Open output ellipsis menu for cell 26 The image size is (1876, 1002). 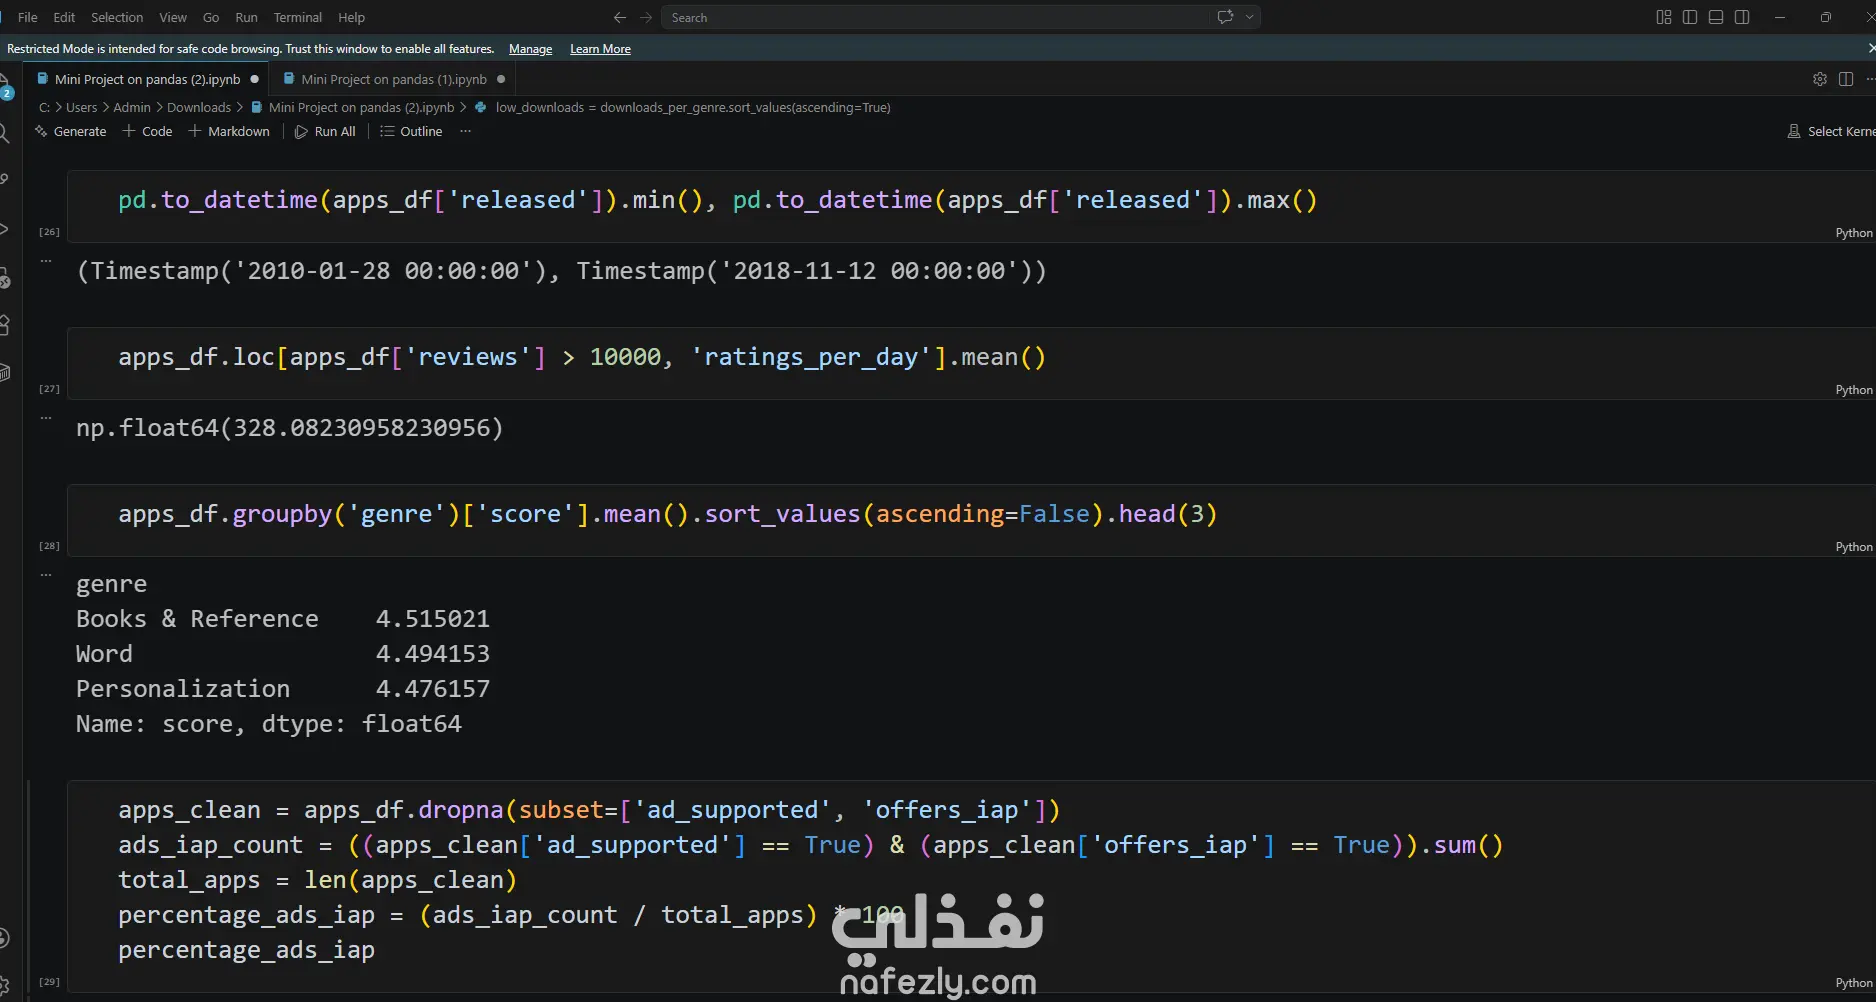tap(46, 260)
